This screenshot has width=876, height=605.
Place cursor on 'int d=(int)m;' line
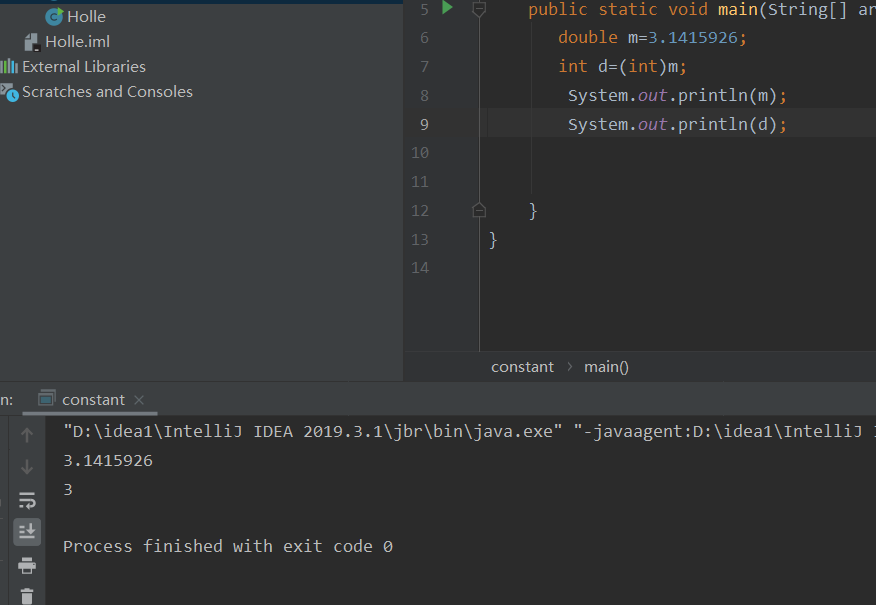pos(622,66)
